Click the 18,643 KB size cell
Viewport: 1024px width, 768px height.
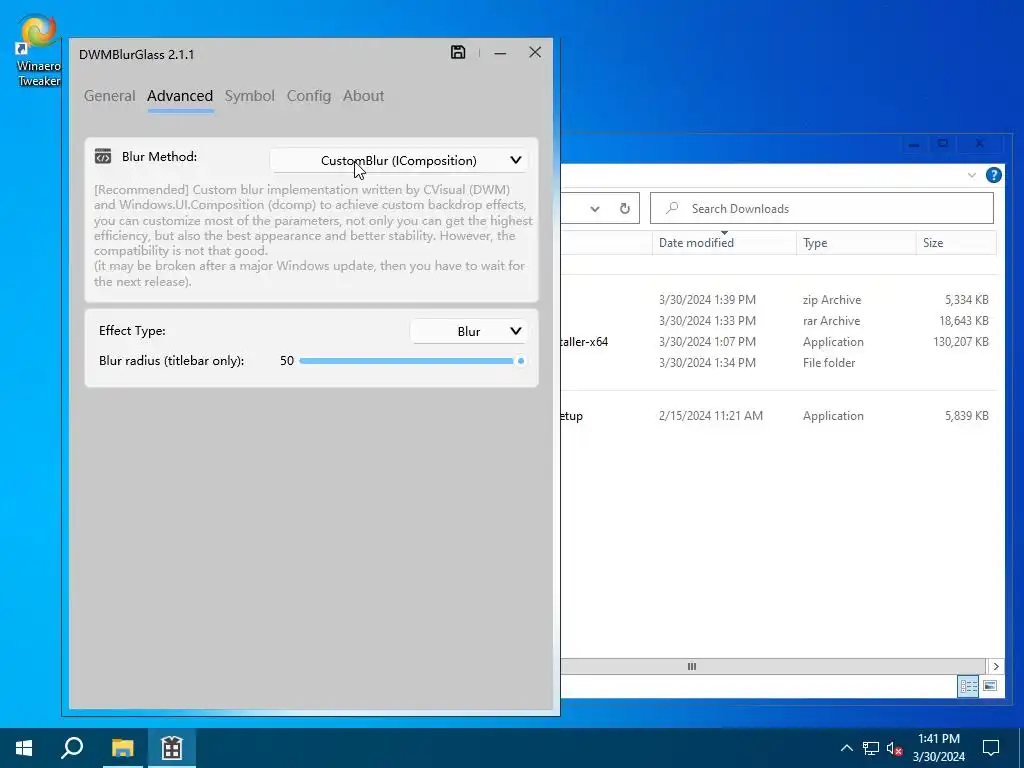pos(964,321)
